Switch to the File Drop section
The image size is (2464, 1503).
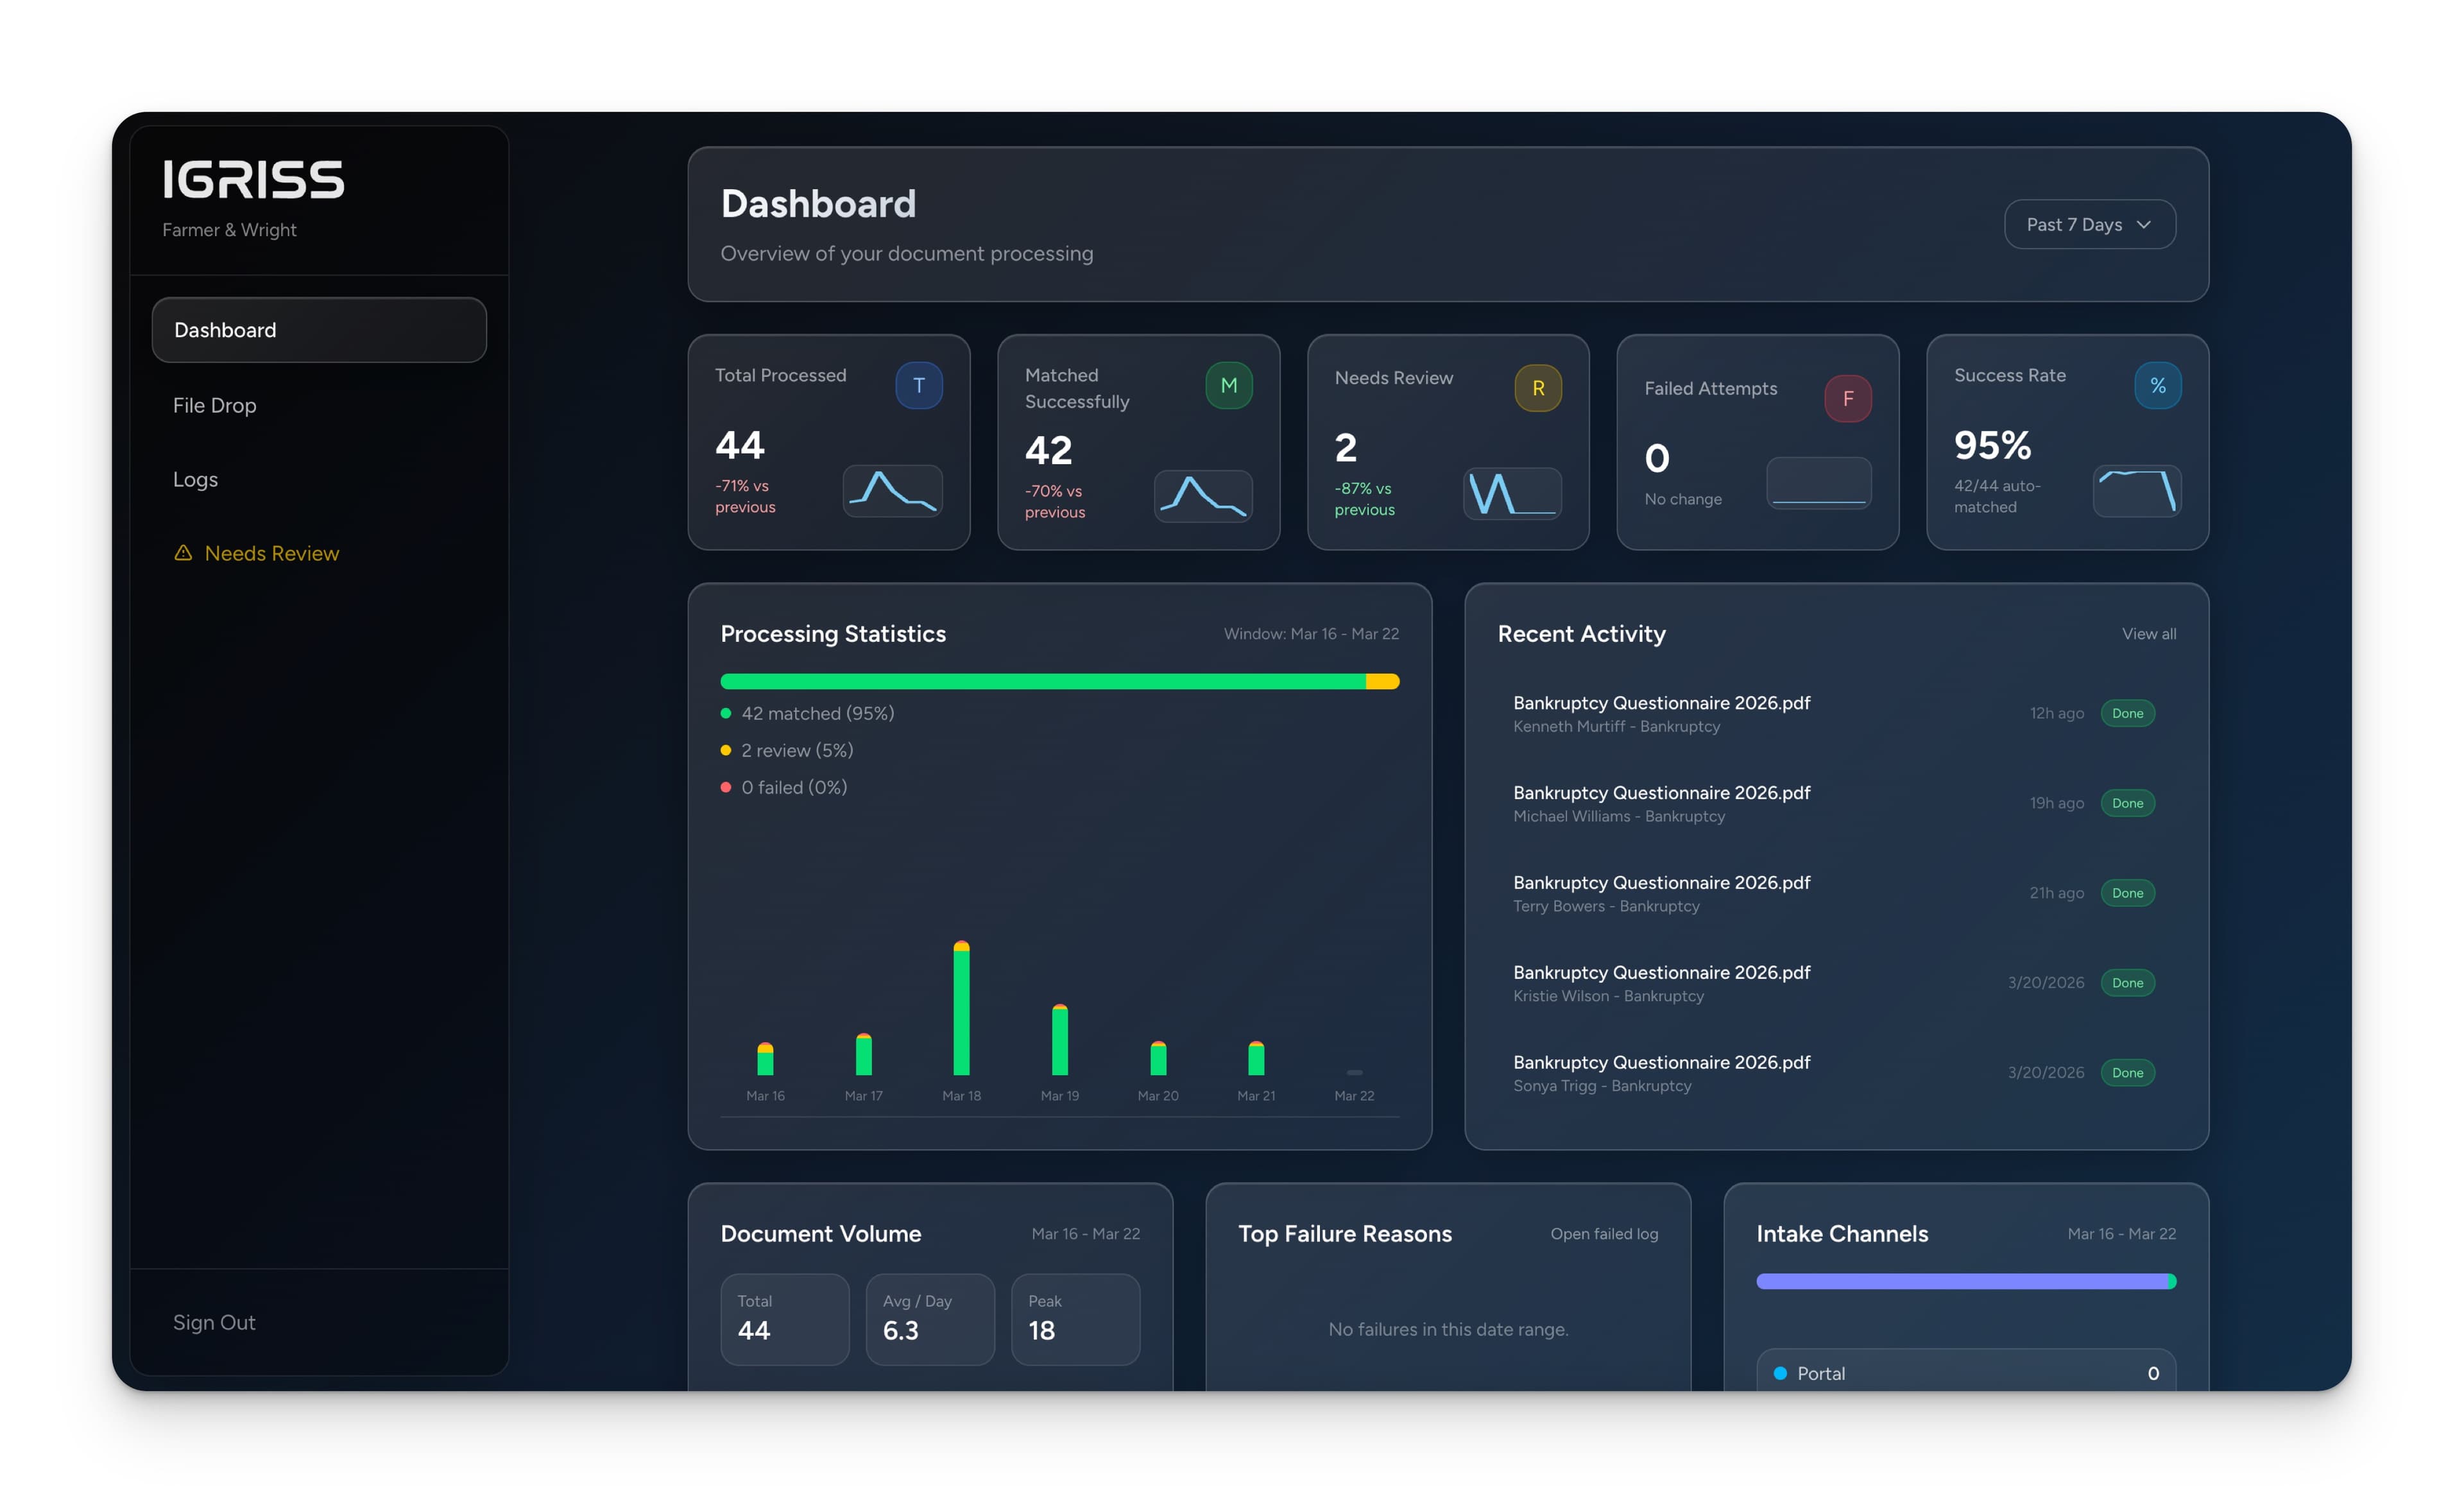[215, 405]
